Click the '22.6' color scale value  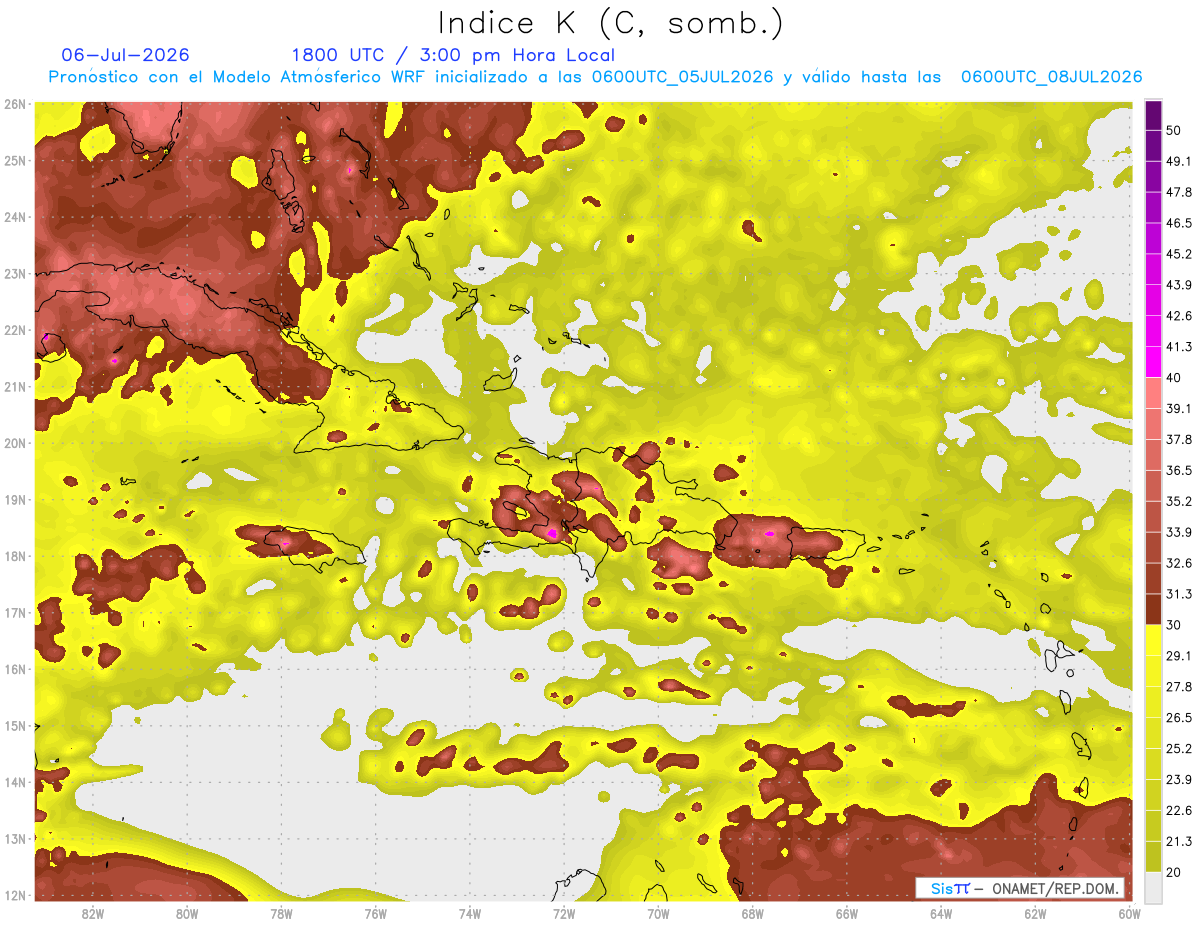[x=1179, y=810]
